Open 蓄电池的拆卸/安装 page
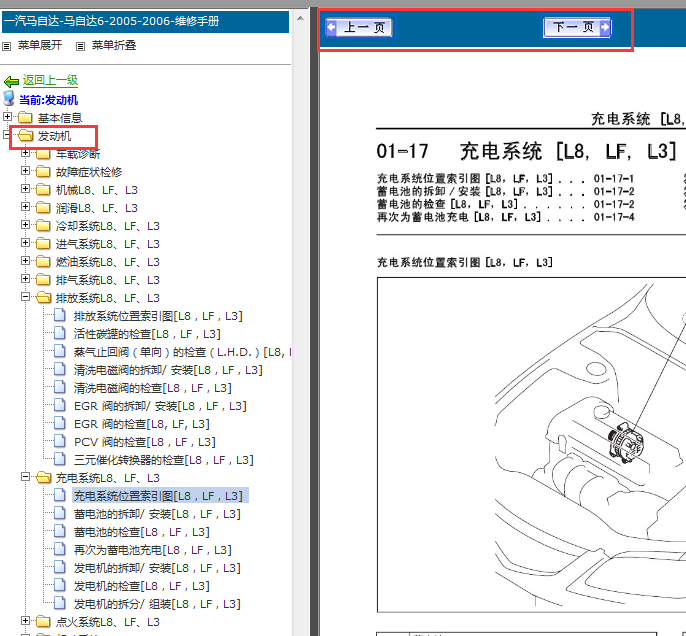 click(157, 514)
